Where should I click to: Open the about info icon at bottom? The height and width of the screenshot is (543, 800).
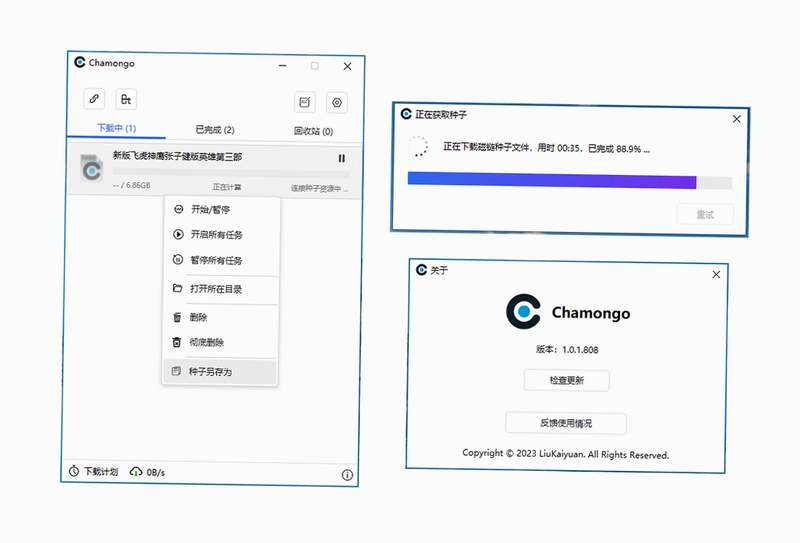click(x=347, y=475)
